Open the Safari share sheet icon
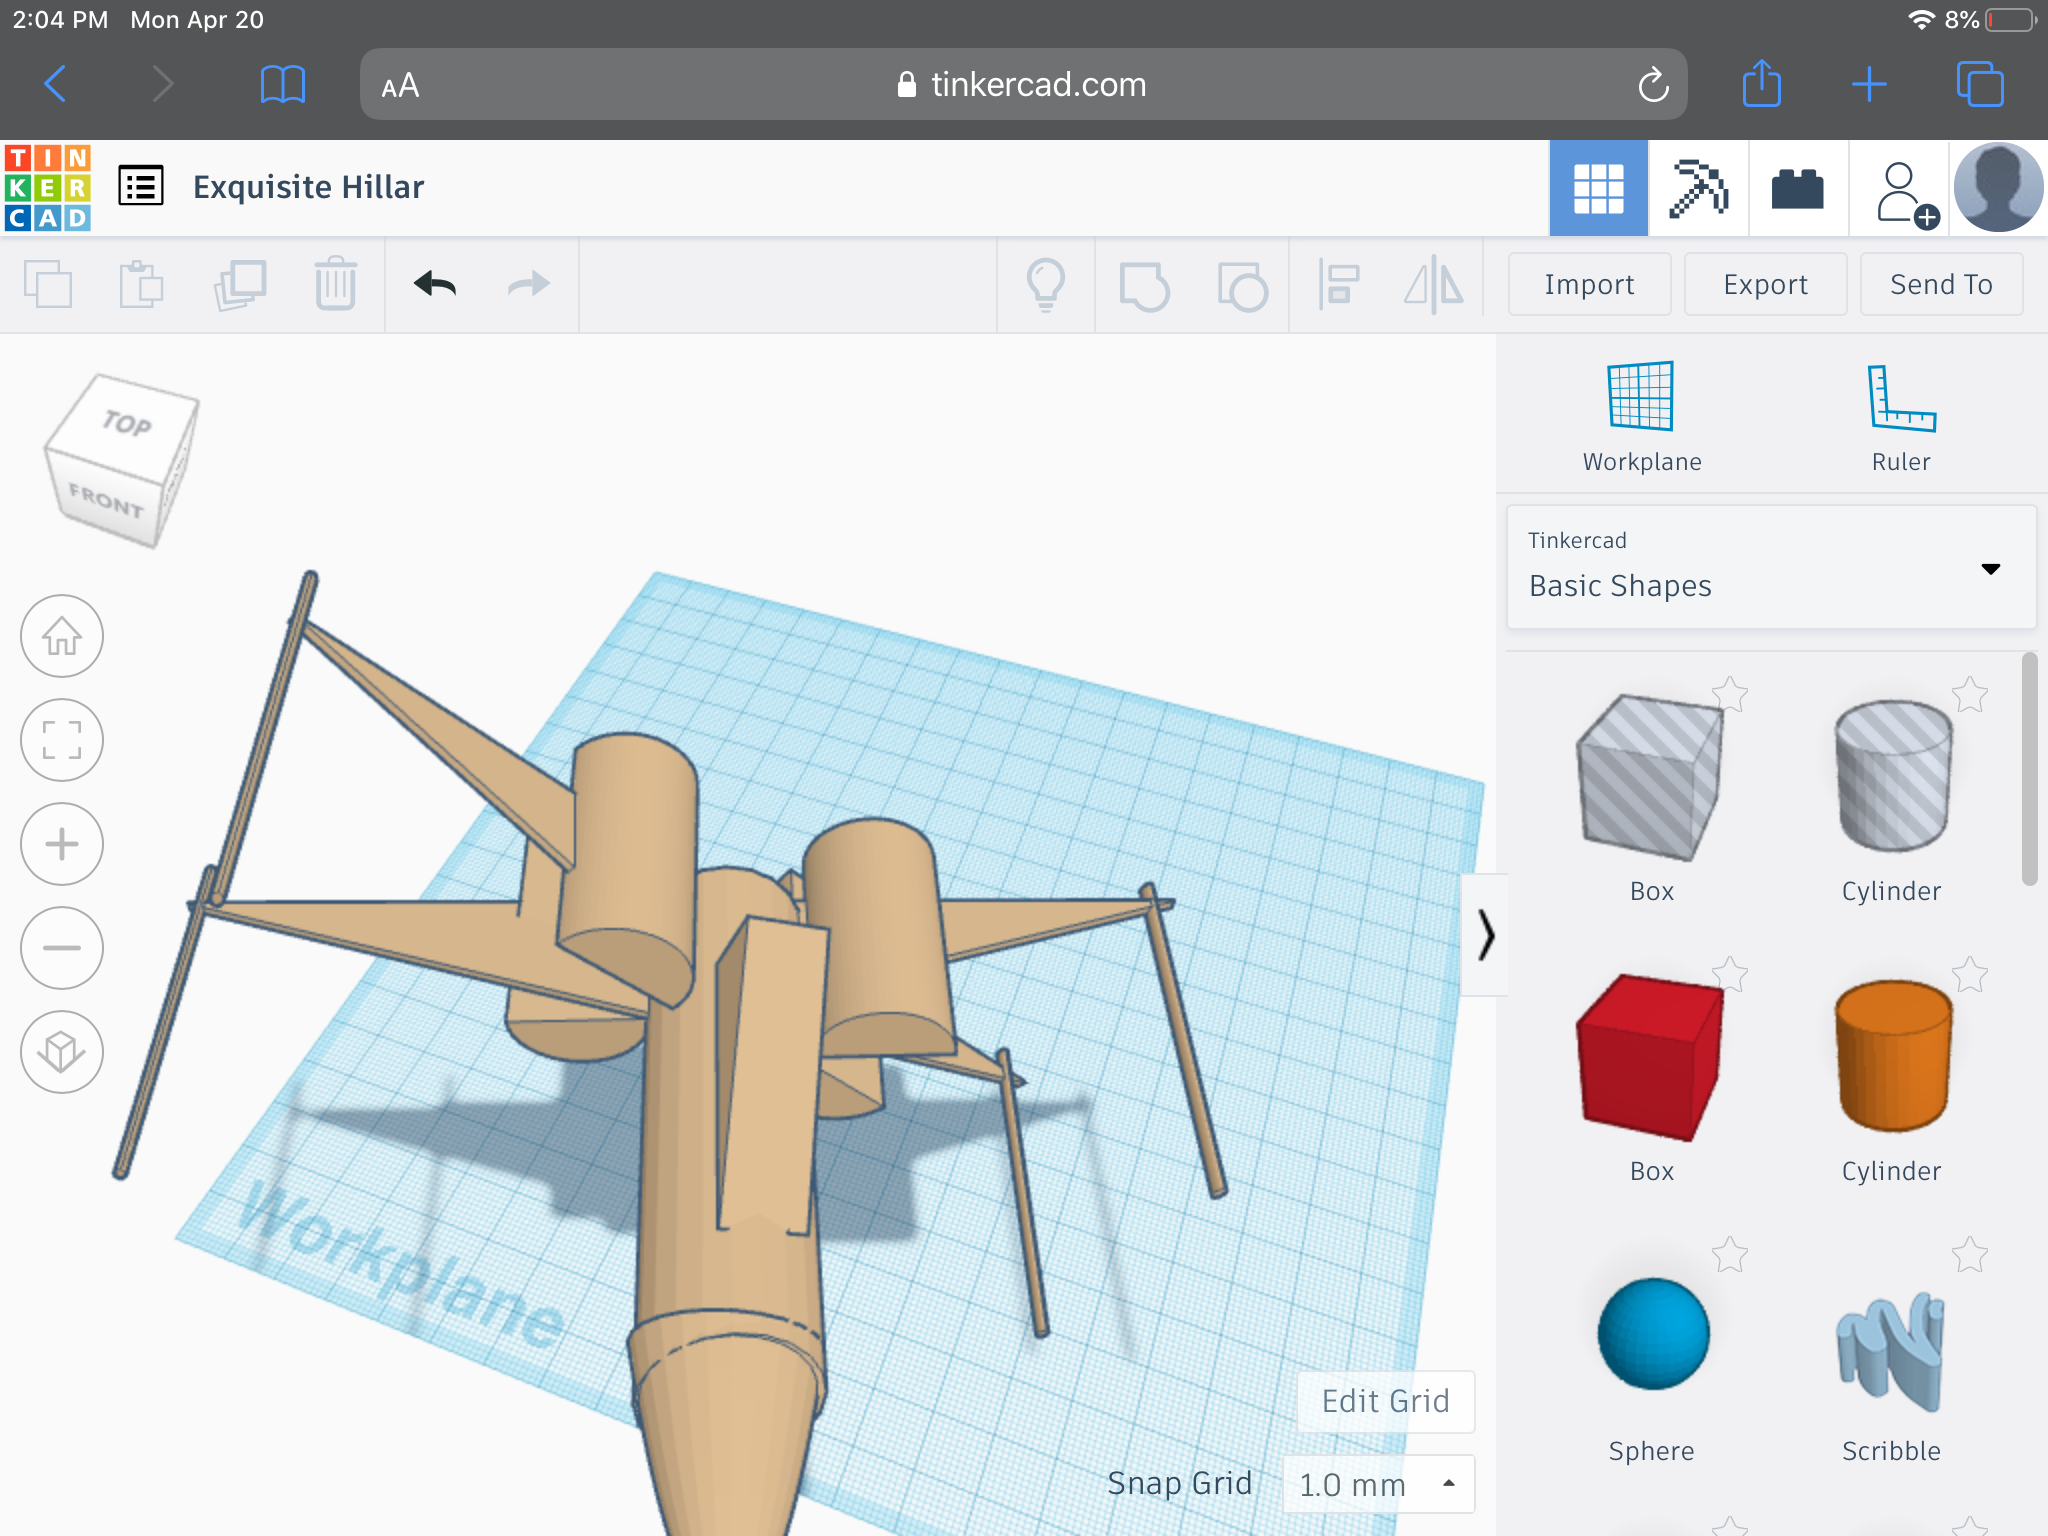The image size is (2048, 1536). coord(1762,83)
